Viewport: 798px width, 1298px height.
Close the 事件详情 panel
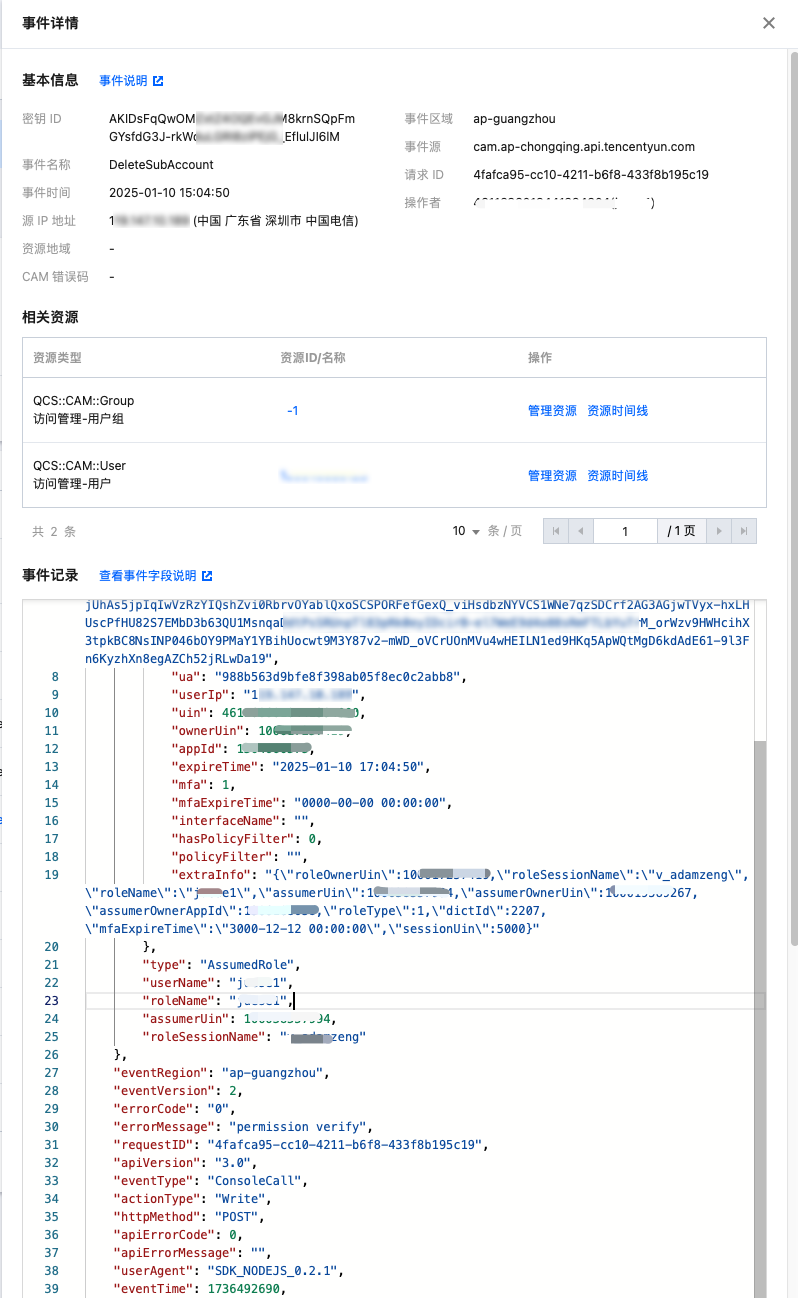point(768,23)
